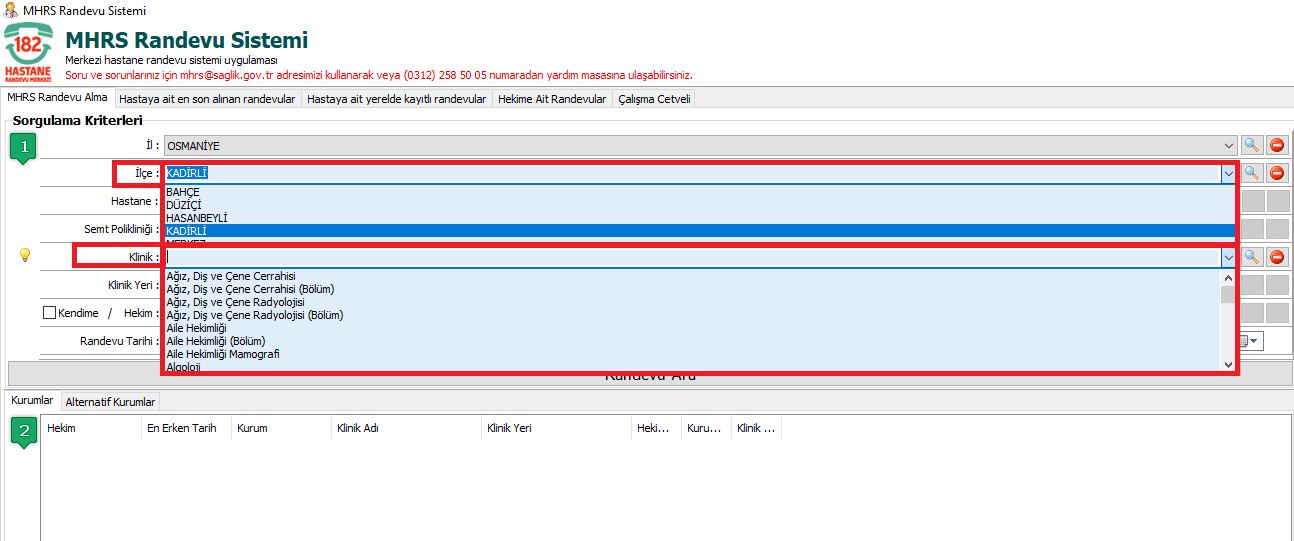Click the magnifier search icon in İlçe row
Image resolution: width=1294 pixels, height=541 pixels.
(x=1251, y=173)
